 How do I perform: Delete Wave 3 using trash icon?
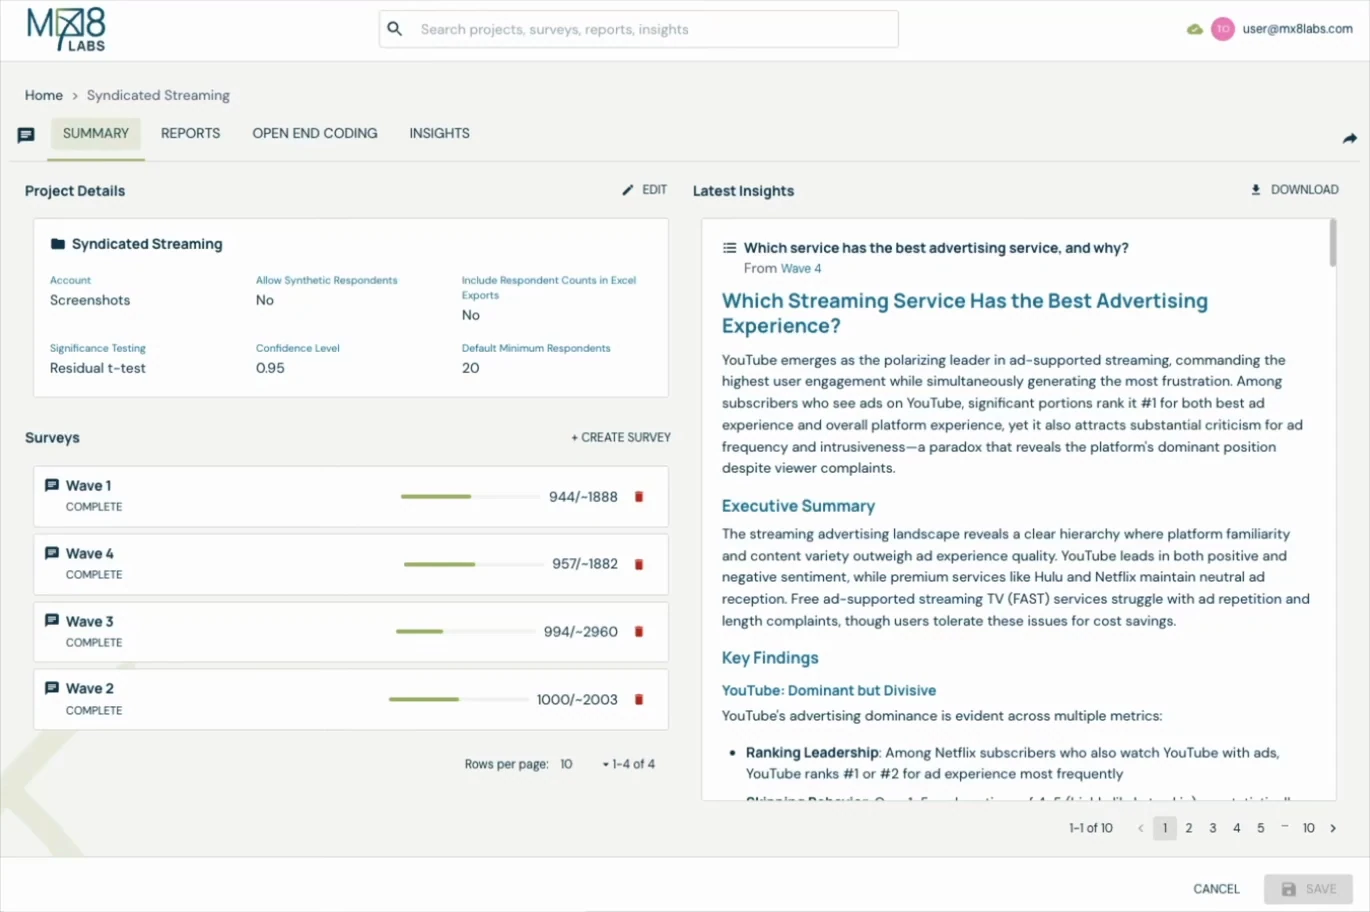click(x=639, y=632)
